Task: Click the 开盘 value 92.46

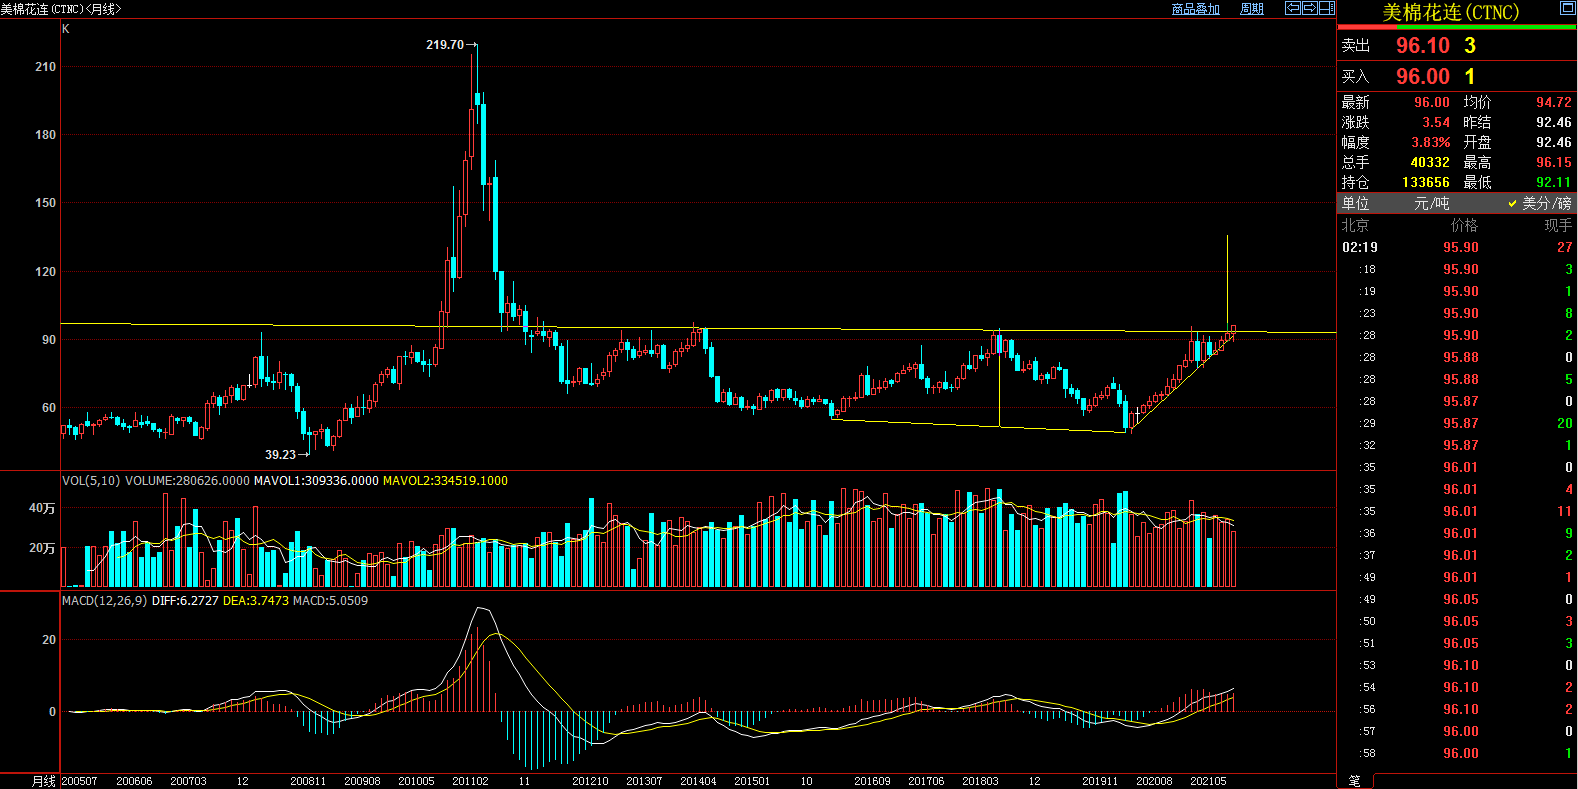Action: (1554, 142)
